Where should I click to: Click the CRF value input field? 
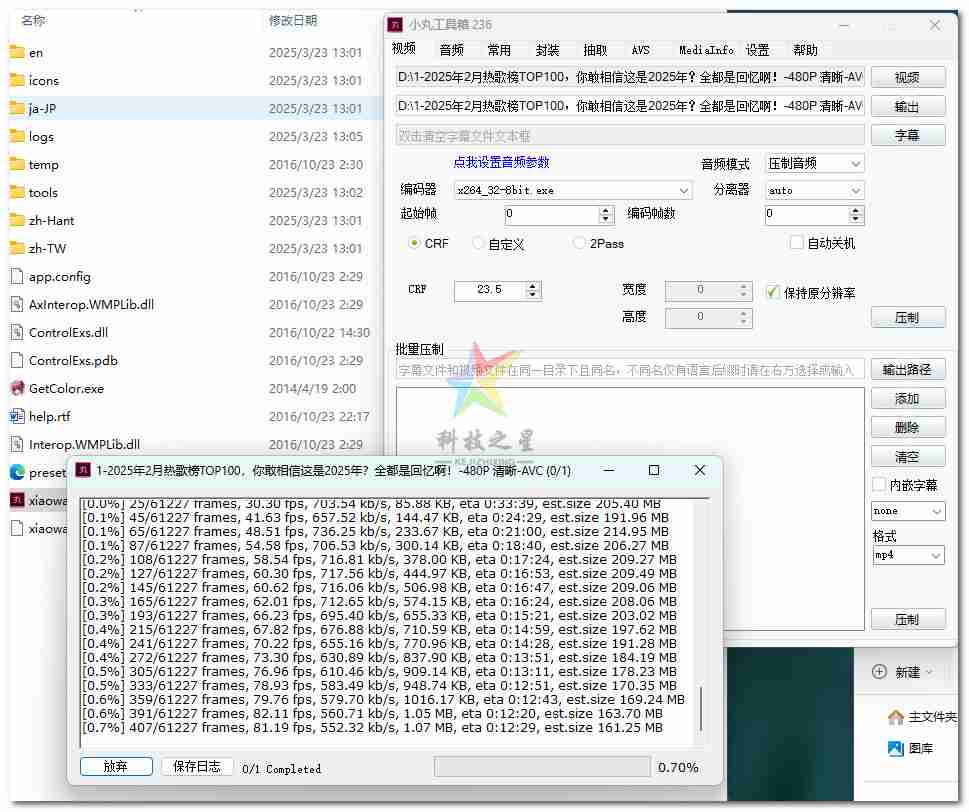(489, 290)
